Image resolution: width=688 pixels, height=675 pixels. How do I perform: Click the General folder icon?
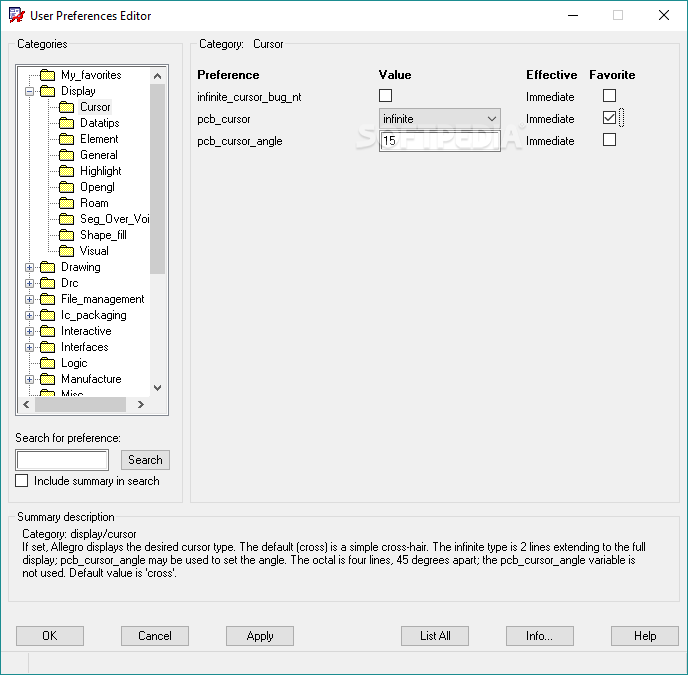click(x=66, y=155)
